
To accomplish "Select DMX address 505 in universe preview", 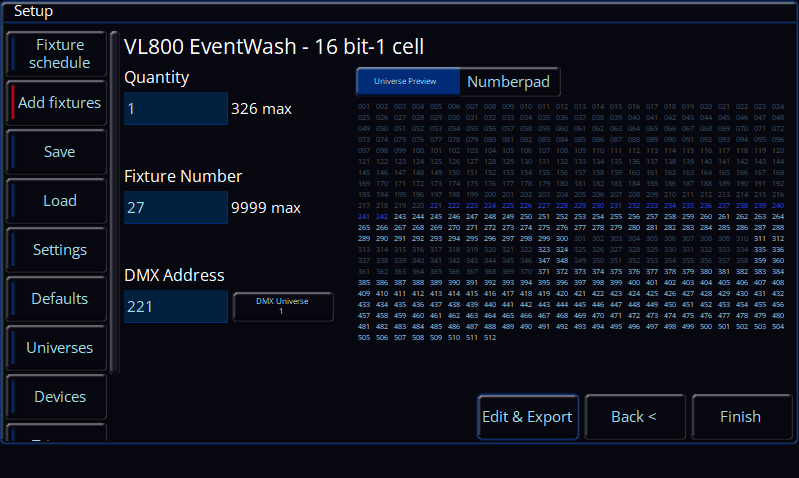I will (x=364, y=337).
